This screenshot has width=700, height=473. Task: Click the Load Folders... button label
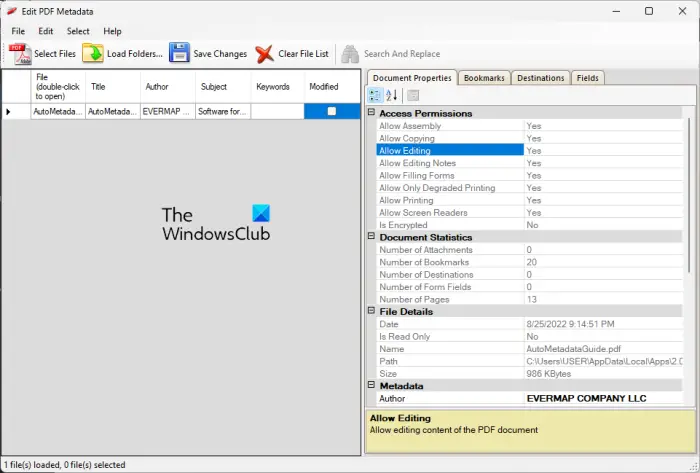(135, 54)
